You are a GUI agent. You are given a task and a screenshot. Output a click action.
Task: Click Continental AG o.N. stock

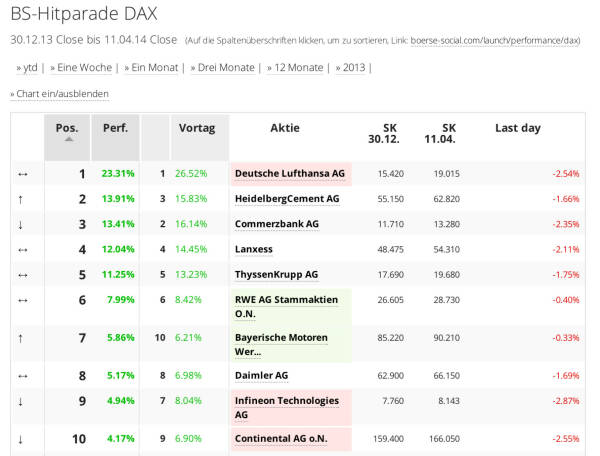(282, 439)
